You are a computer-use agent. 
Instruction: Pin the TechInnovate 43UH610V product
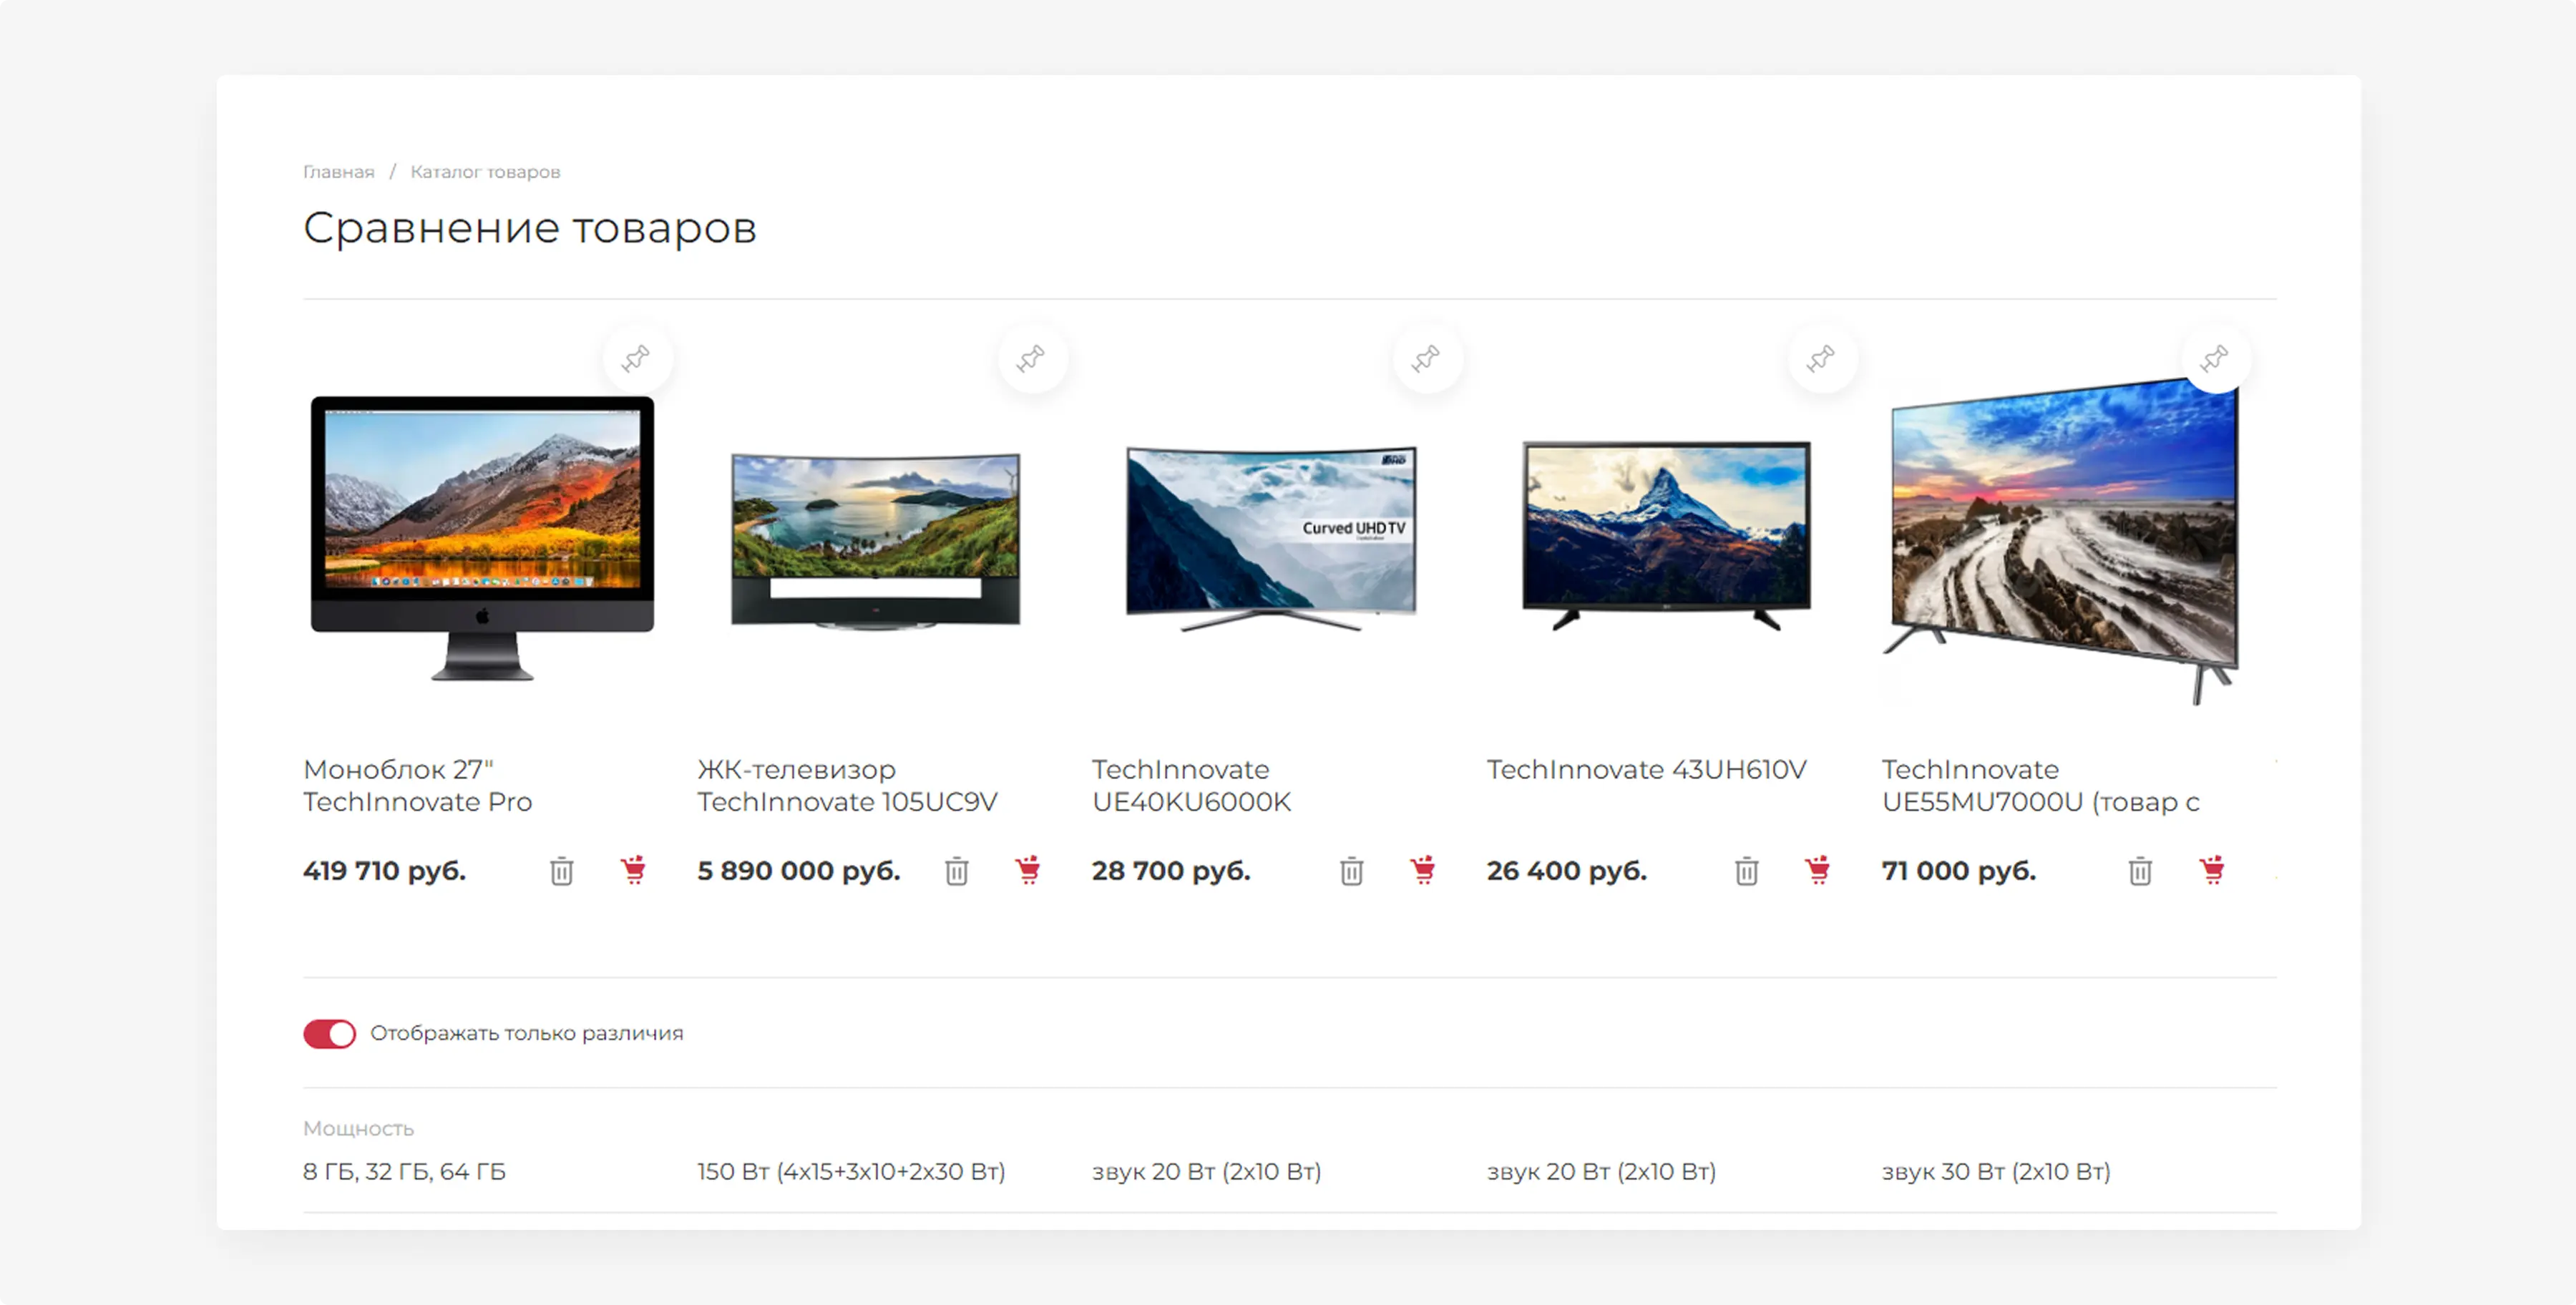coord(1821,358)
